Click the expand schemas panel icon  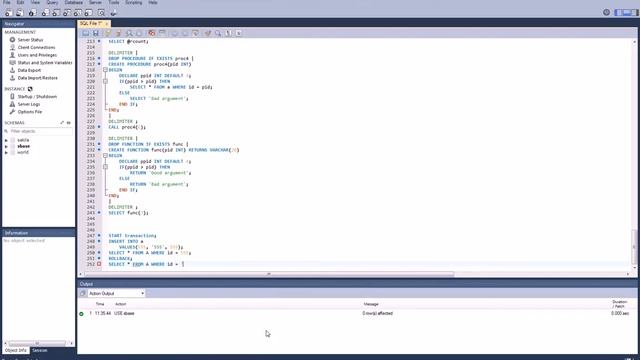[62, 122]
